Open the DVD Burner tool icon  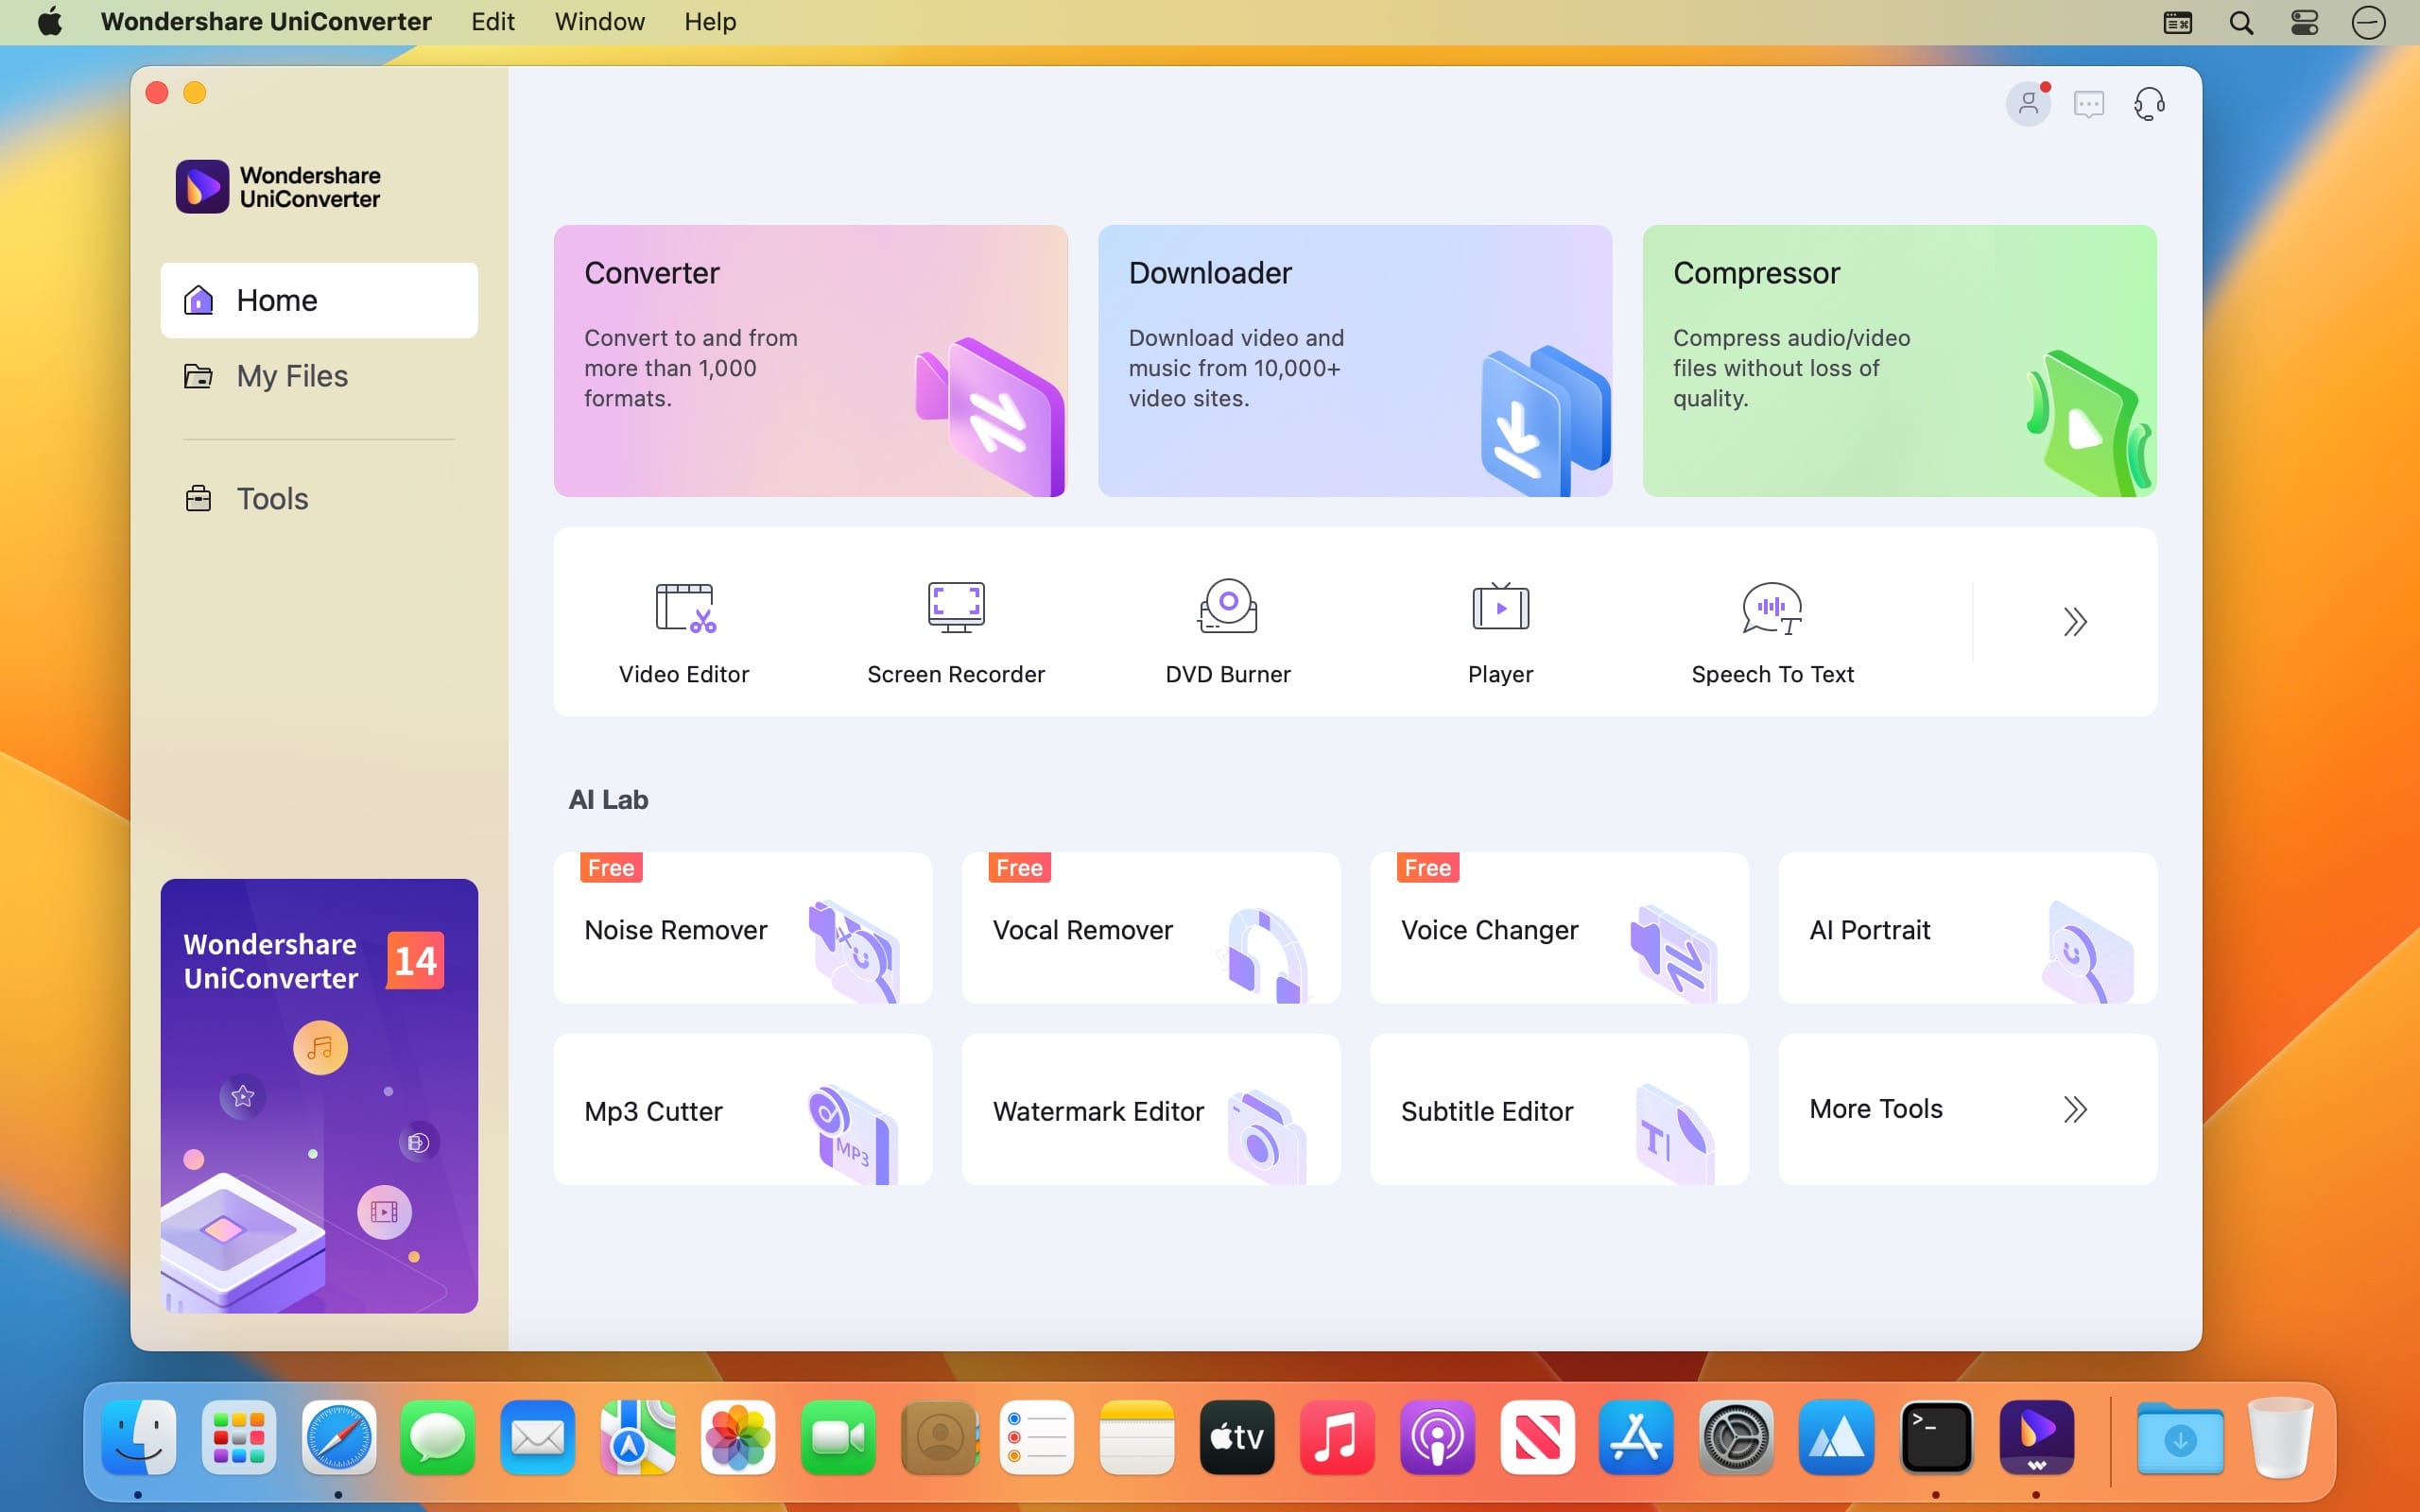1228,606
